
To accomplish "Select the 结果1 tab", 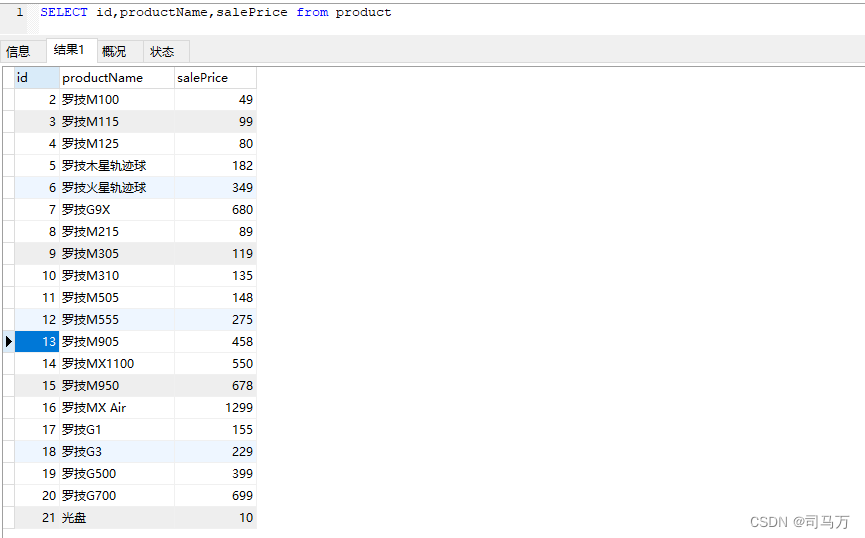I will (x=70, y=50).
